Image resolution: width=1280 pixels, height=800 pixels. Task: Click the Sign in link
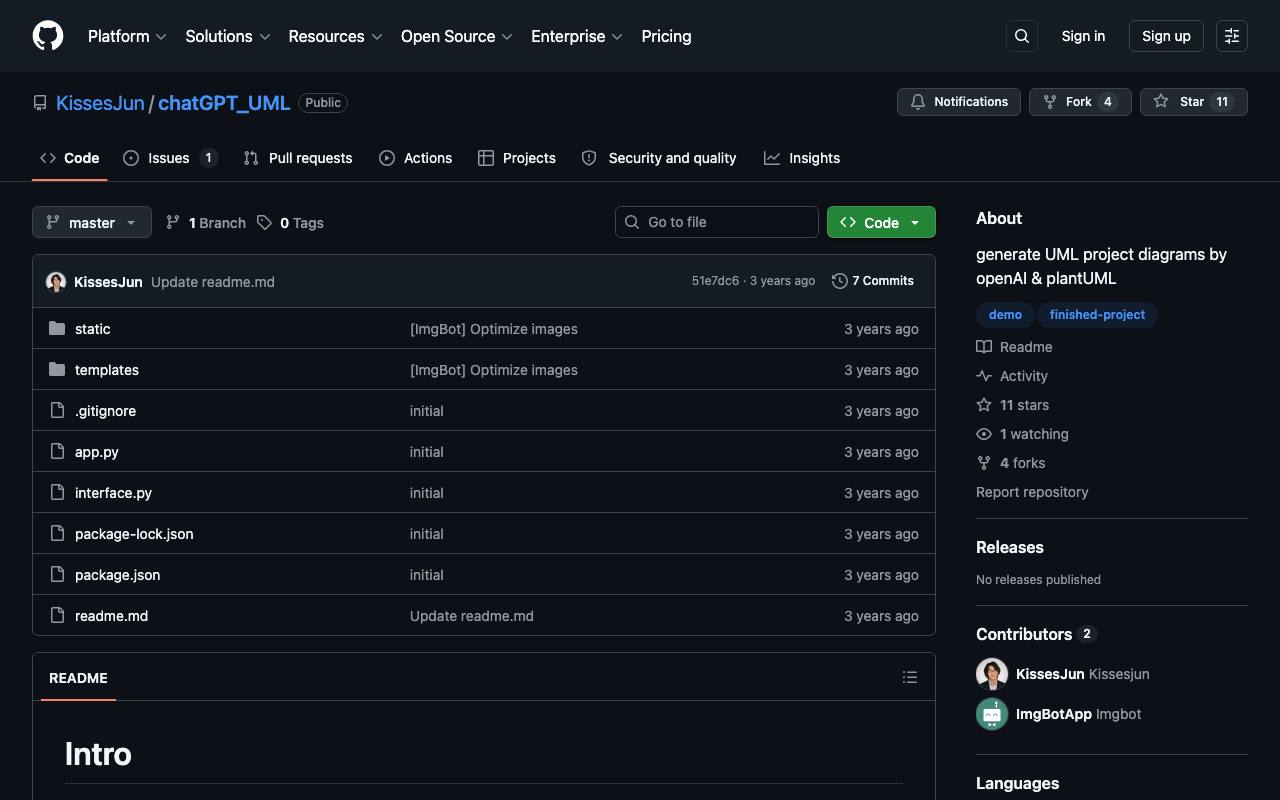(x=1083, y=36)
